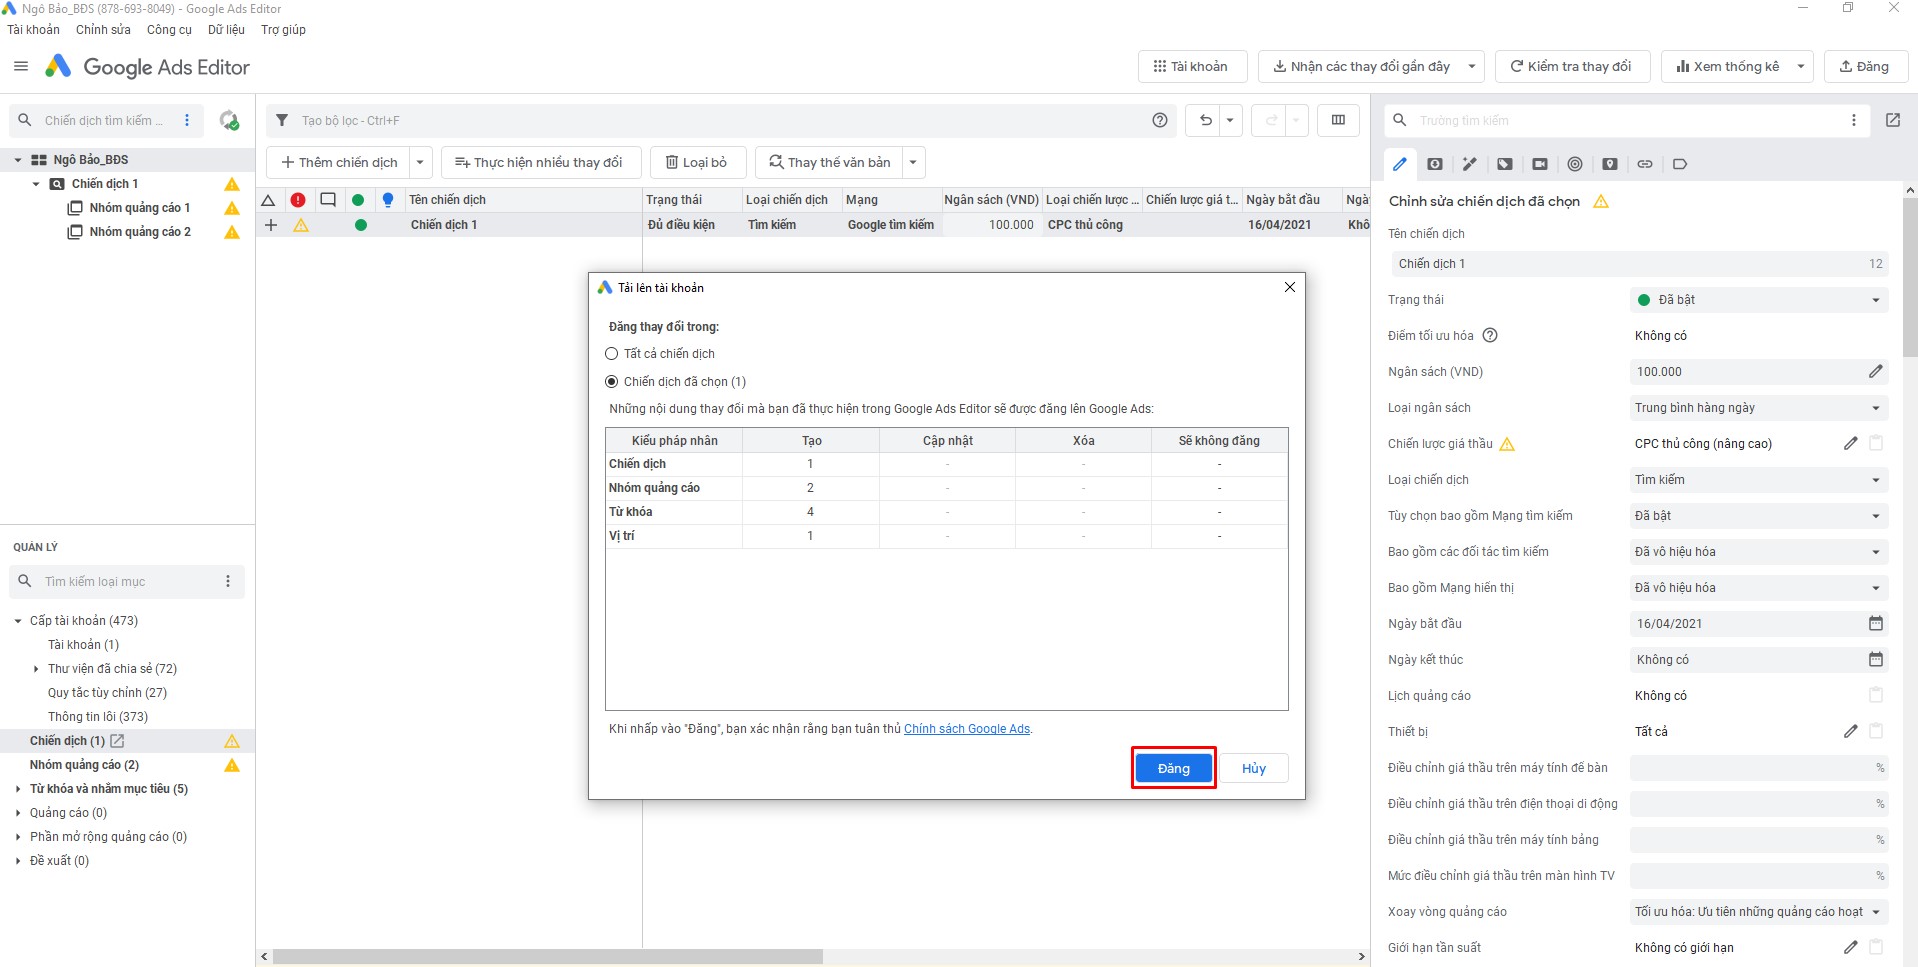
Task: Click the help icon beside Điểm tối ưu hóa
Action: click(x=1490, y=336)
